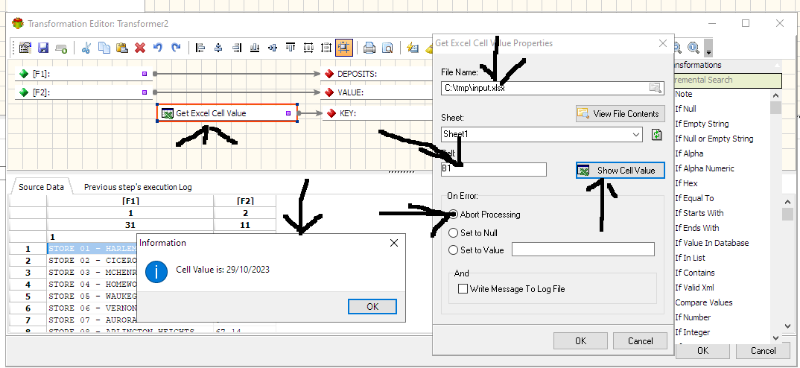
Task: Select the Source Data tab
Action: click(x=41, y=187)
